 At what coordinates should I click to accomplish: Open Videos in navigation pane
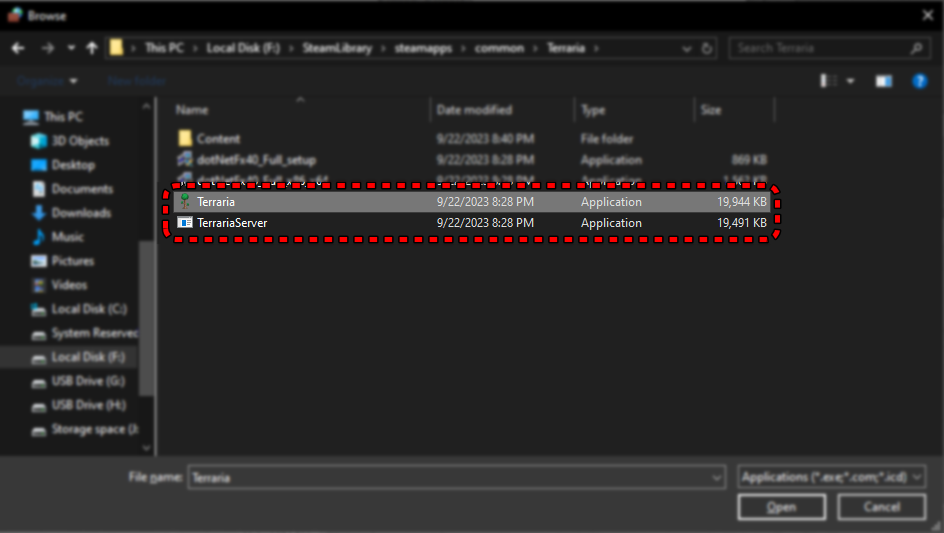[x=59, y=285]
